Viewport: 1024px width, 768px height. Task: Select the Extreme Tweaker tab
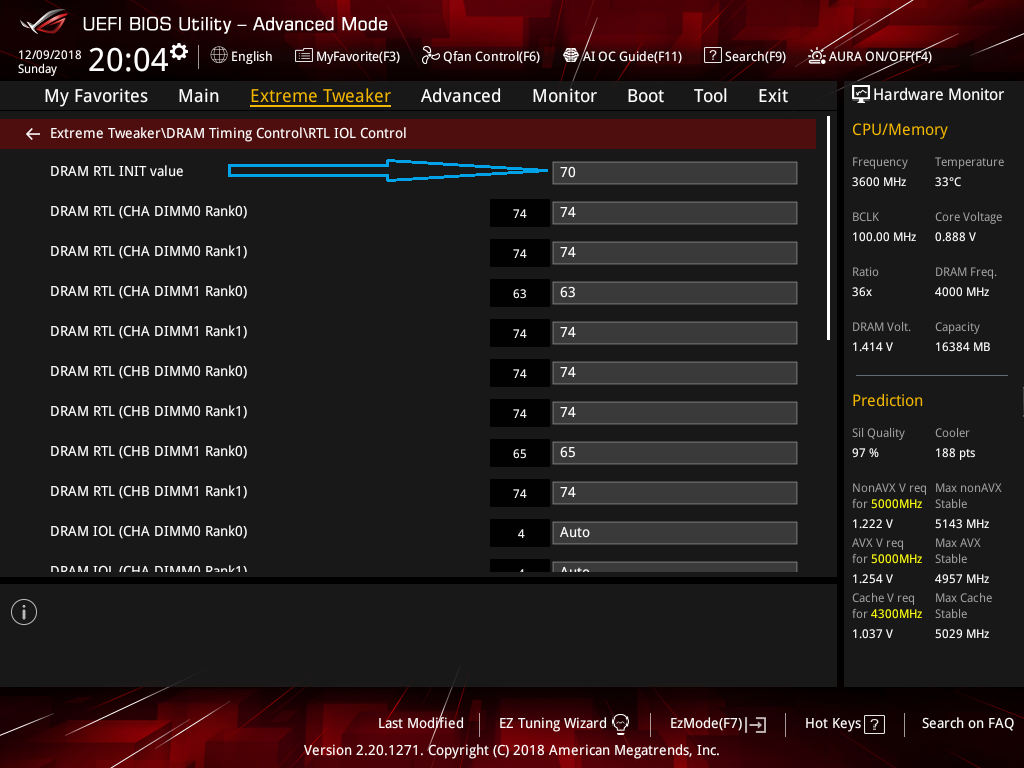[x=321, y=96]
